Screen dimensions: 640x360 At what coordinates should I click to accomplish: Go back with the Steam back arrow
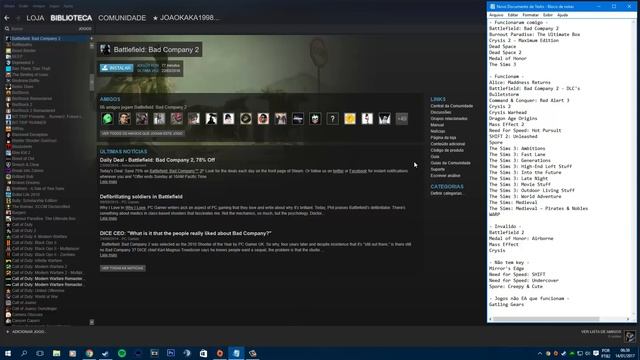[x=7, y=18]
